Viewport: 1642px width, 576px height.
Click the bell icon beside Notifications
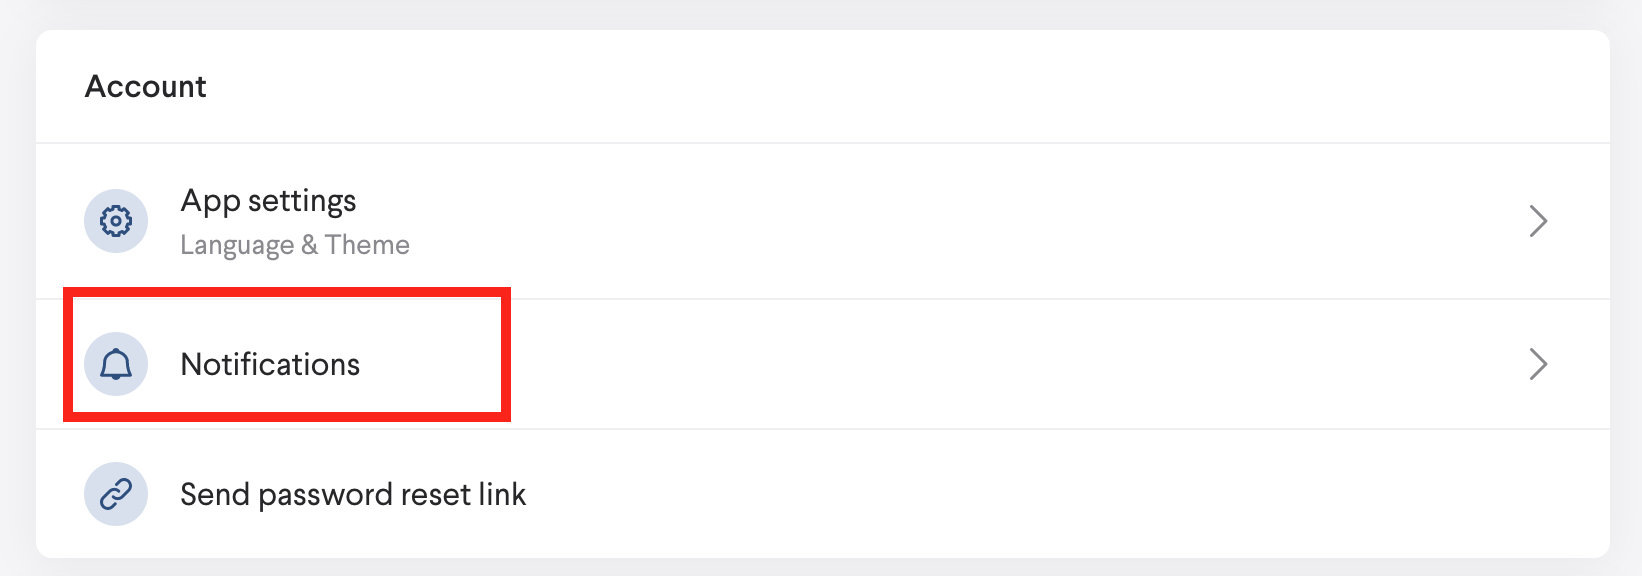(x=116, y=364)
